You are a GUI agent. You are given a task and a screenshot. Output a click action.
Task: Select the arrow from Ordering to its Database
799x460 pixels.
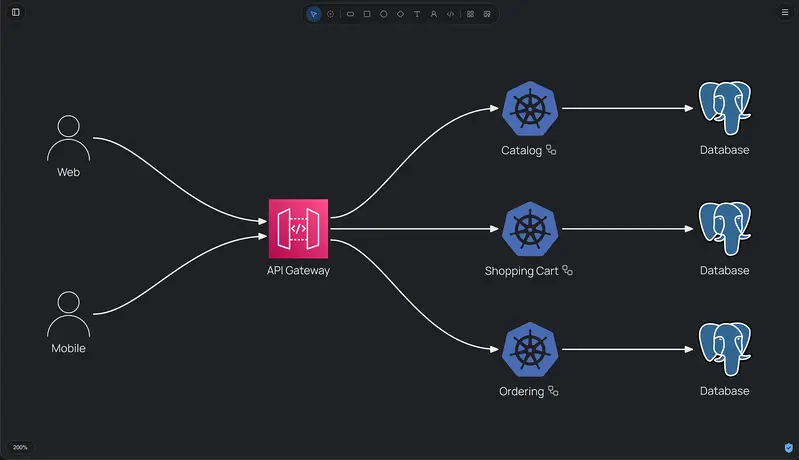628,349
